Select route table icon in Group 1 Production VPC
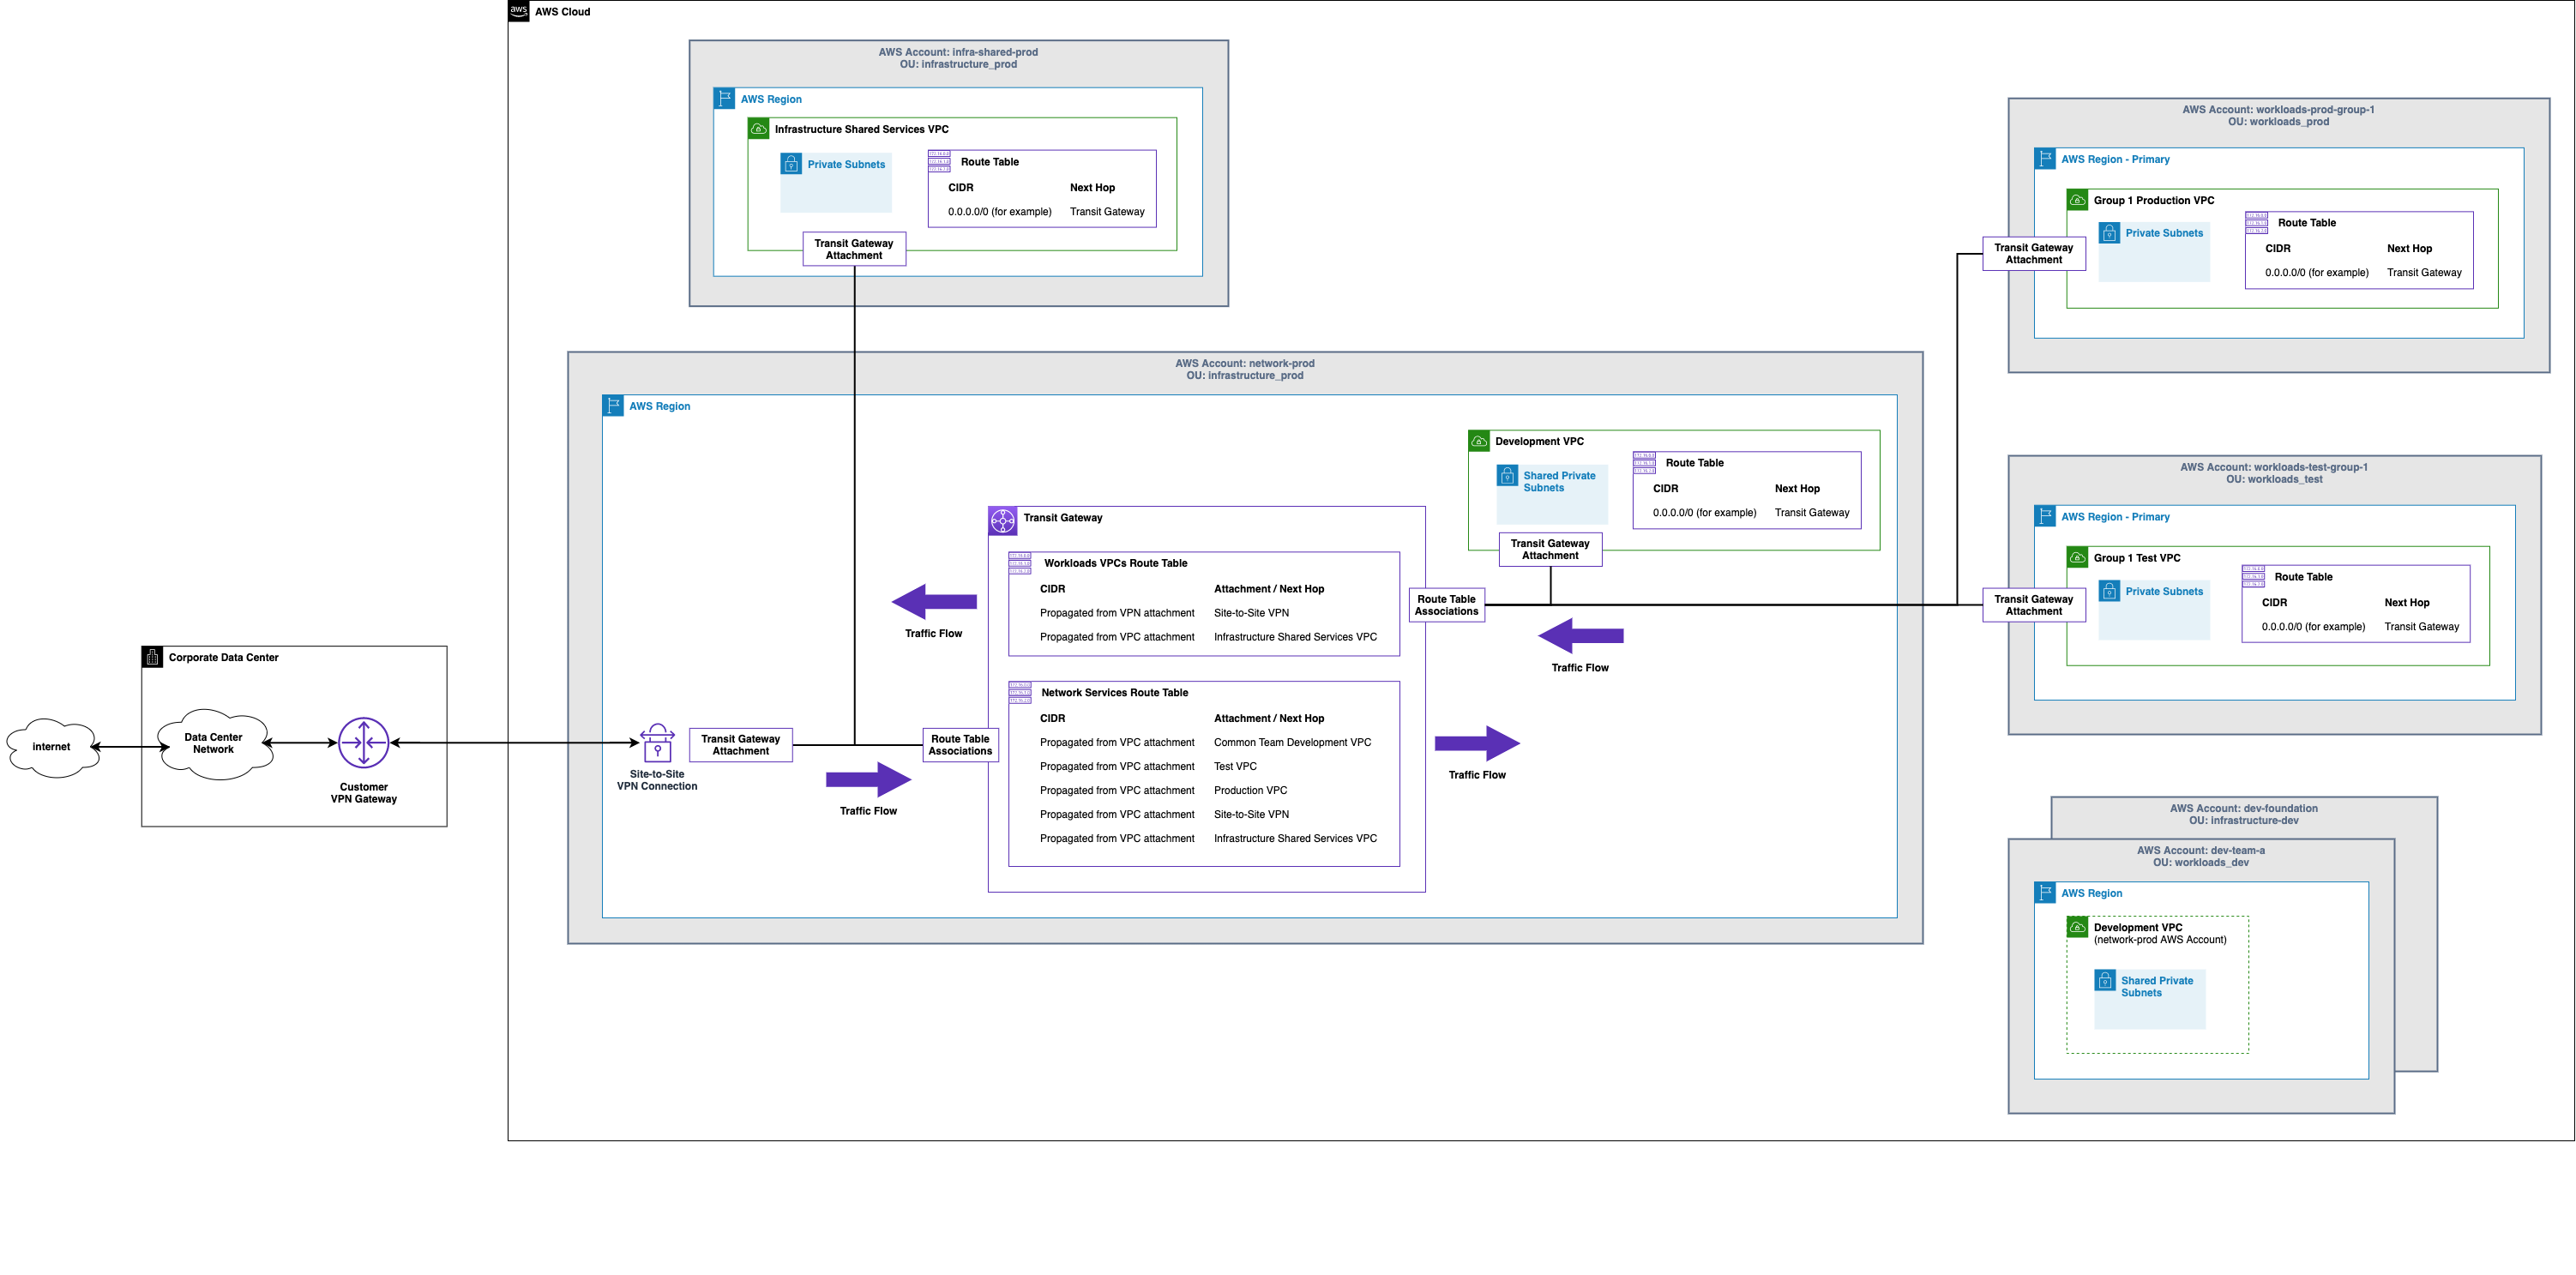Viewport: 2576px width, 1275px height. tap(2256, 222)
